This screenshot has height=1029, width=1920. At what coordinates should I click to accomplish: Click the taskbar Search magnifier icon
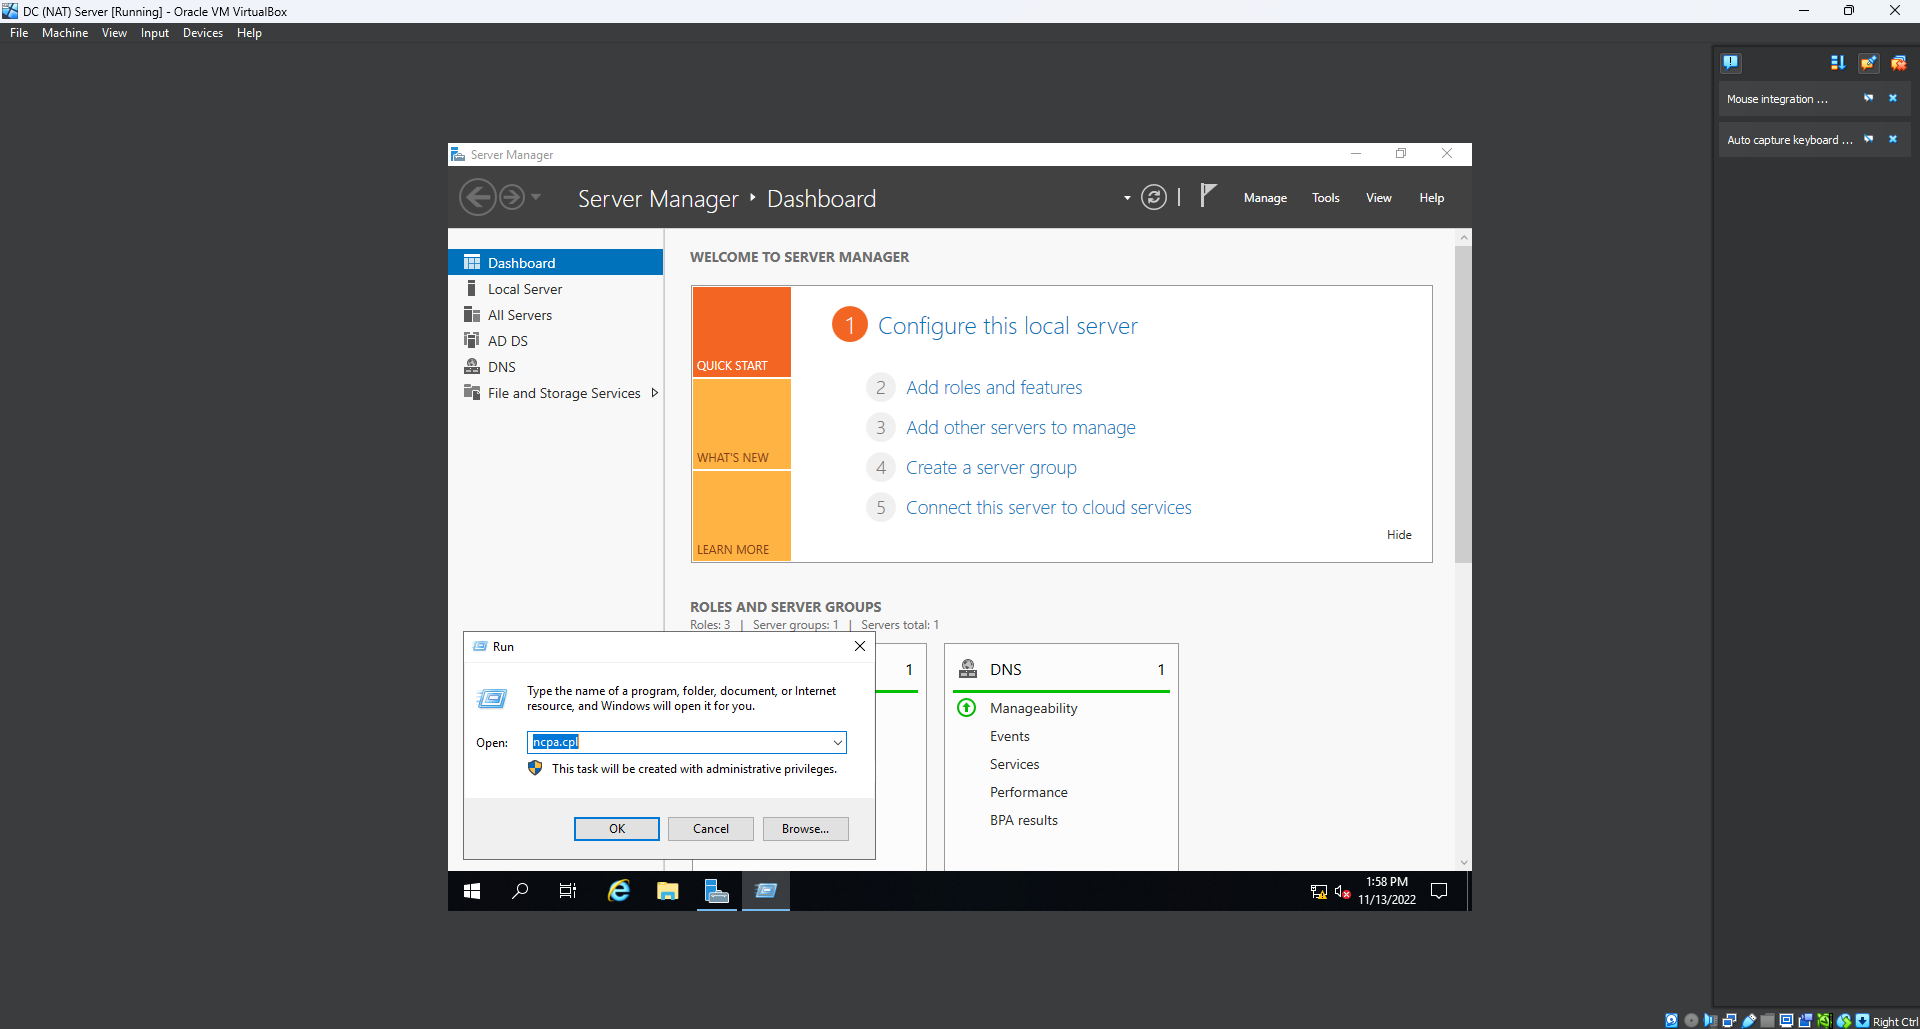(x=520, y=890)
